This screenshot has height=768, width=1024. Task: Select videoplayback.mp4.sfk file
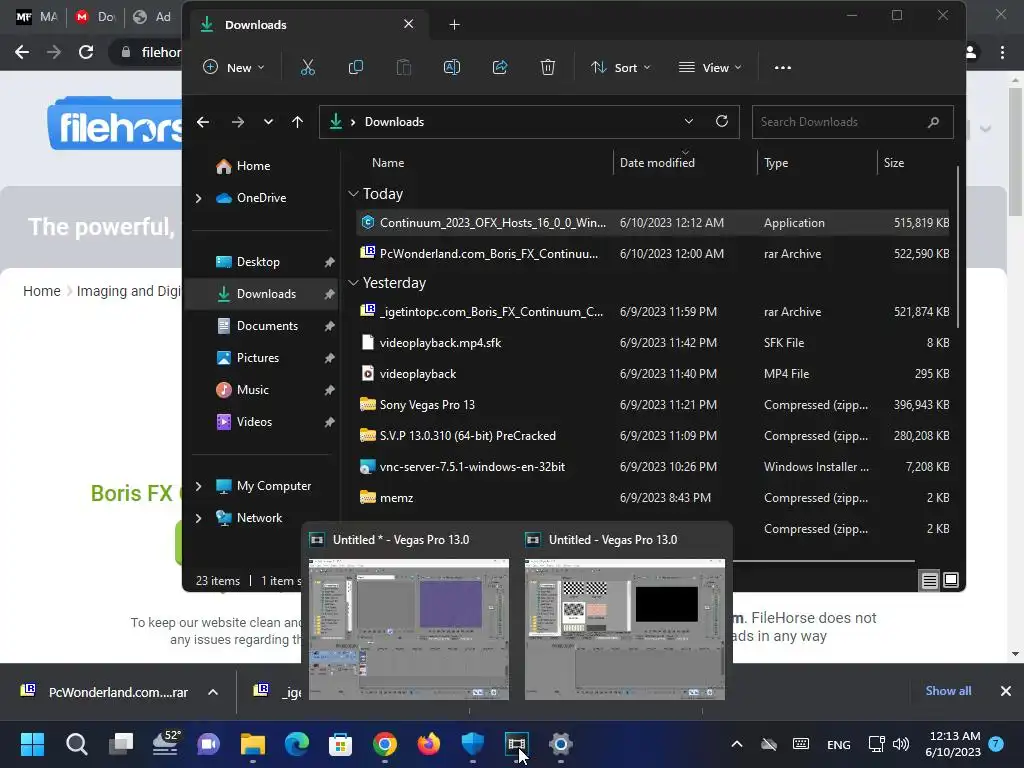pos(653,343)
